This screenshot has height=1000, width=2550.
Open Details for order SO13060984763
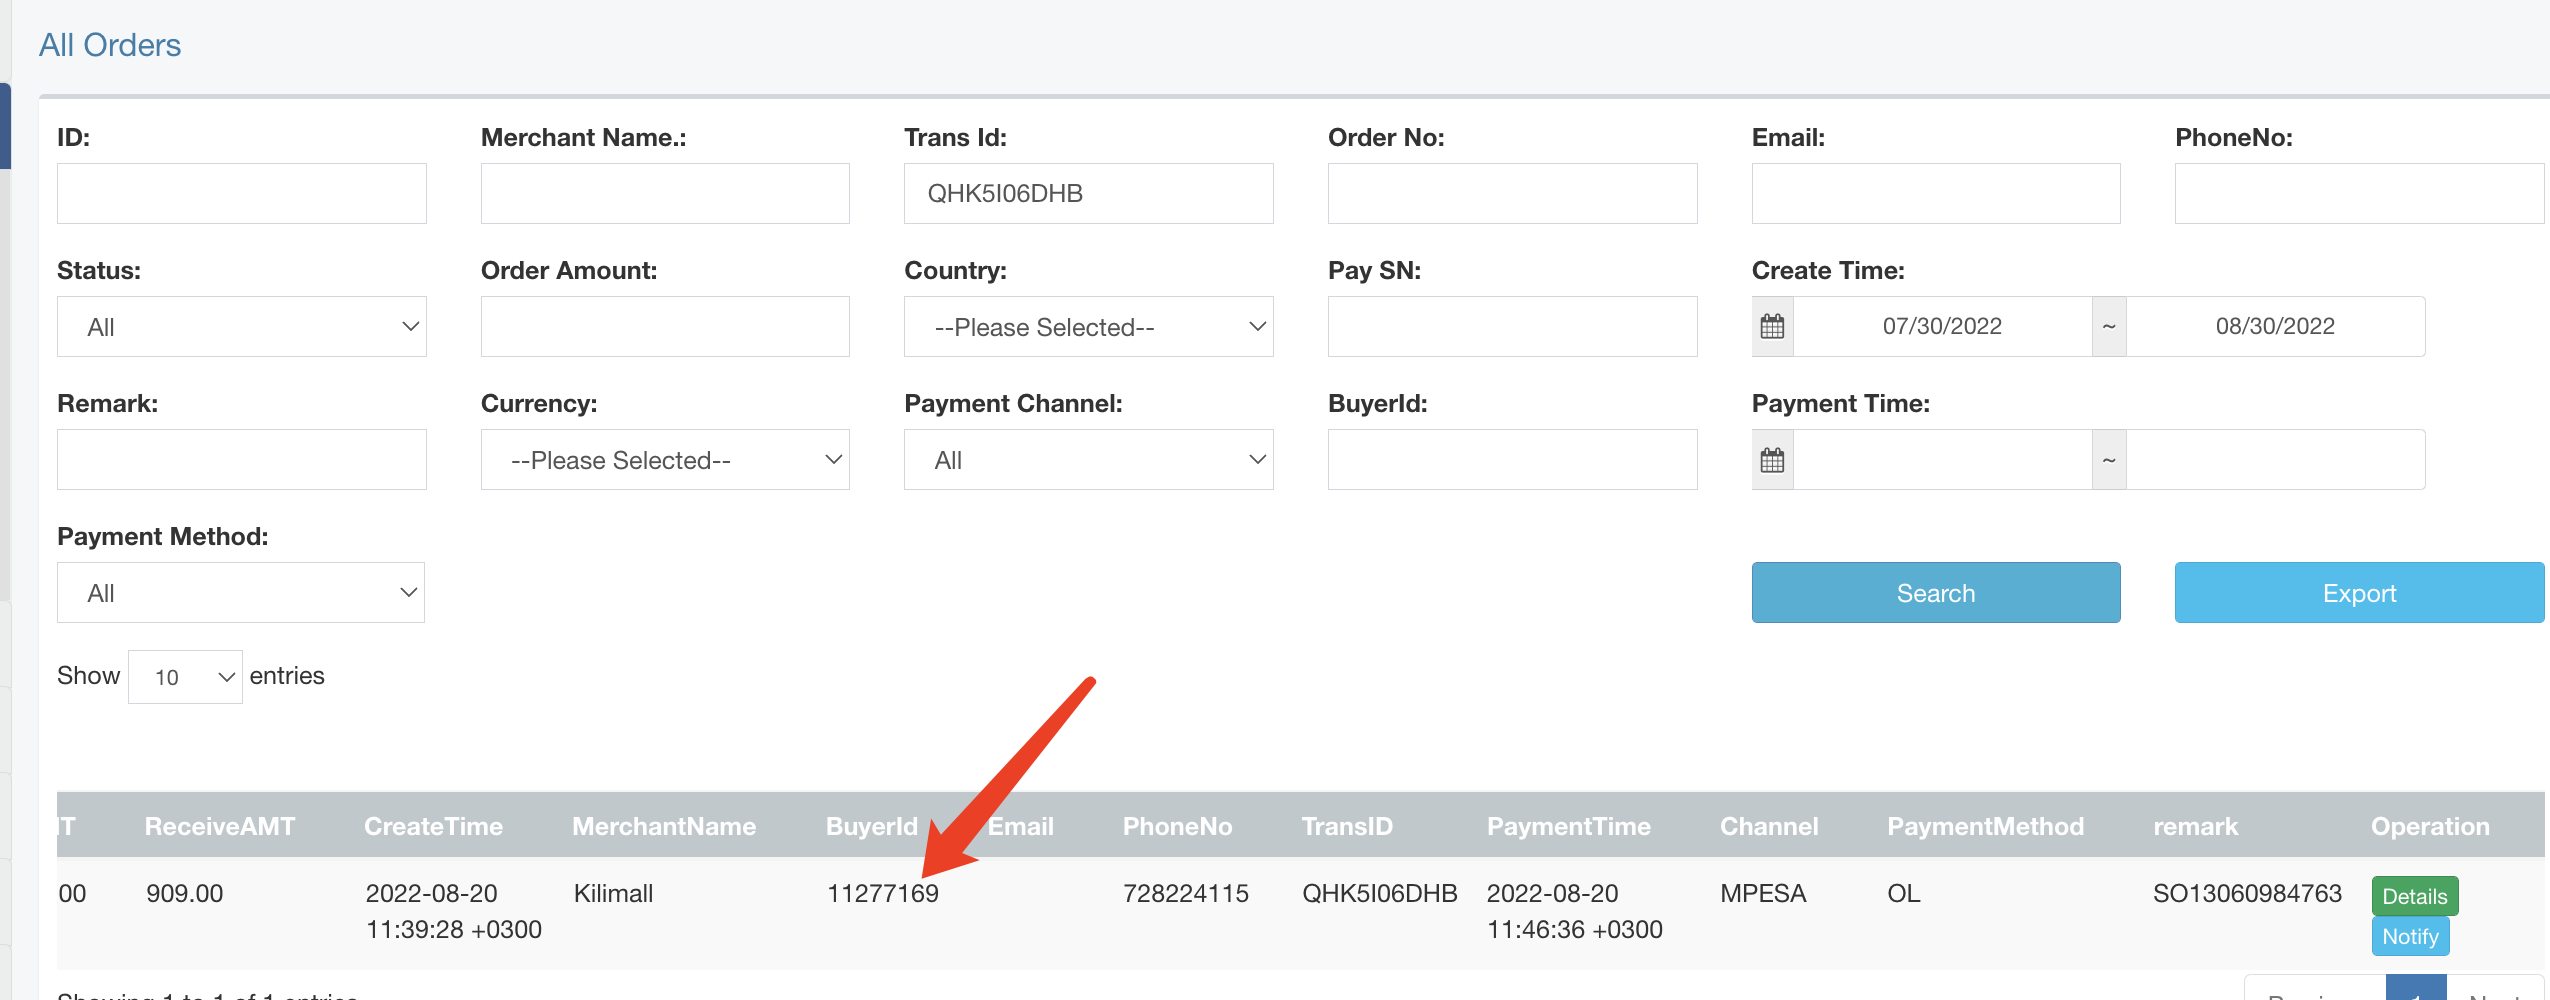pyautogui.click(x=2414, y=895)
